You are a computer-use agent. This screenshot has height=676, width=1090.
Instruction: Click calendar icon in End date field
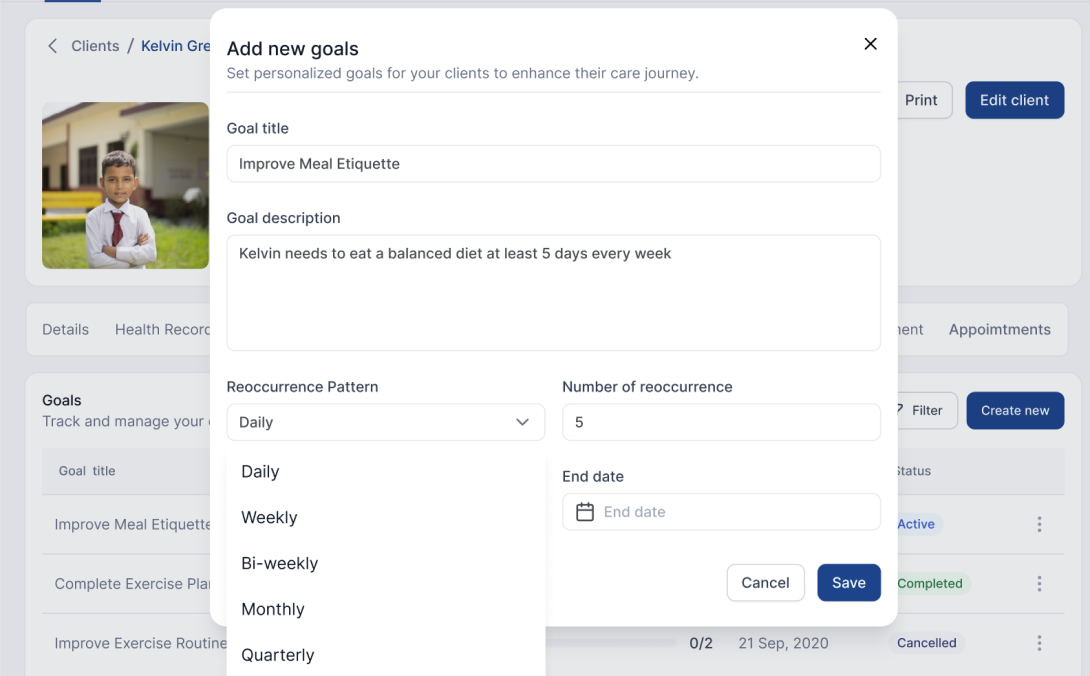[585, 512]
